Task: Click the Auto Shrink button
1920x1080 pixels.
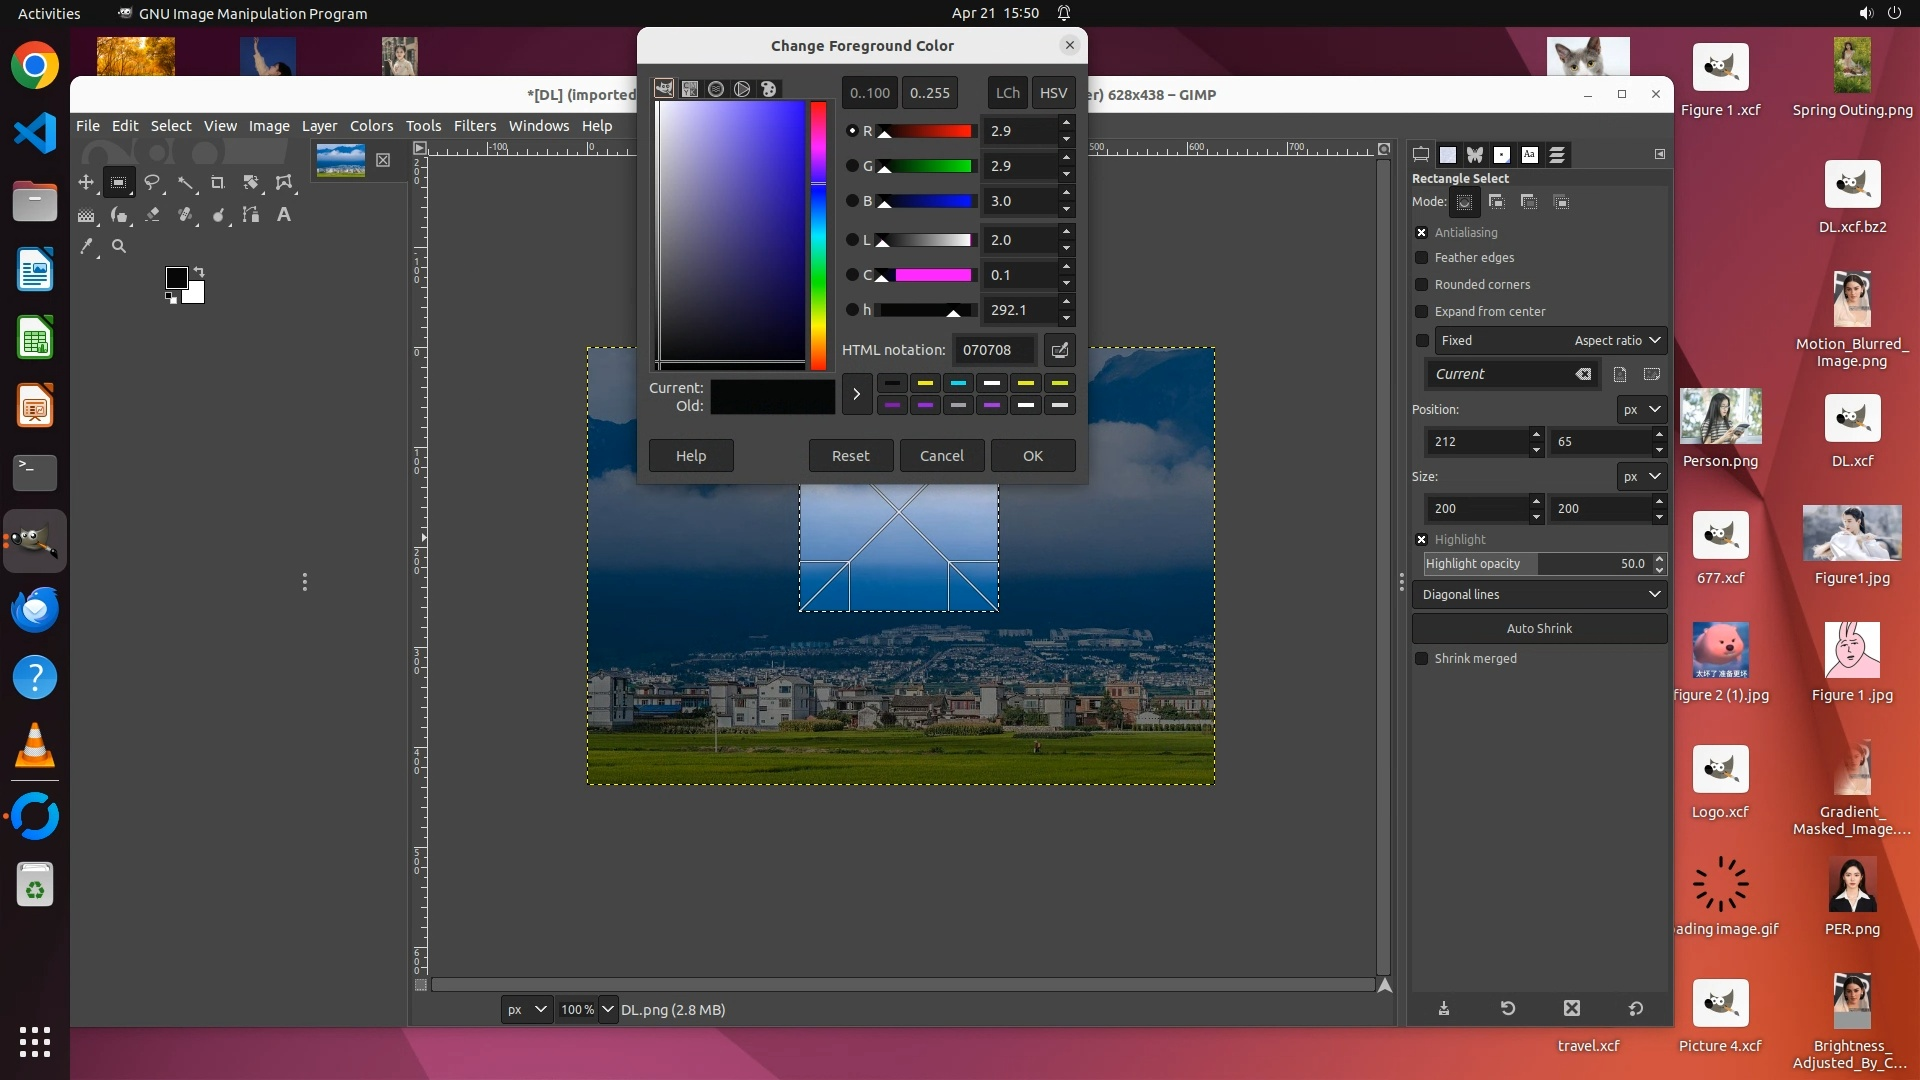Action: 1538,629
